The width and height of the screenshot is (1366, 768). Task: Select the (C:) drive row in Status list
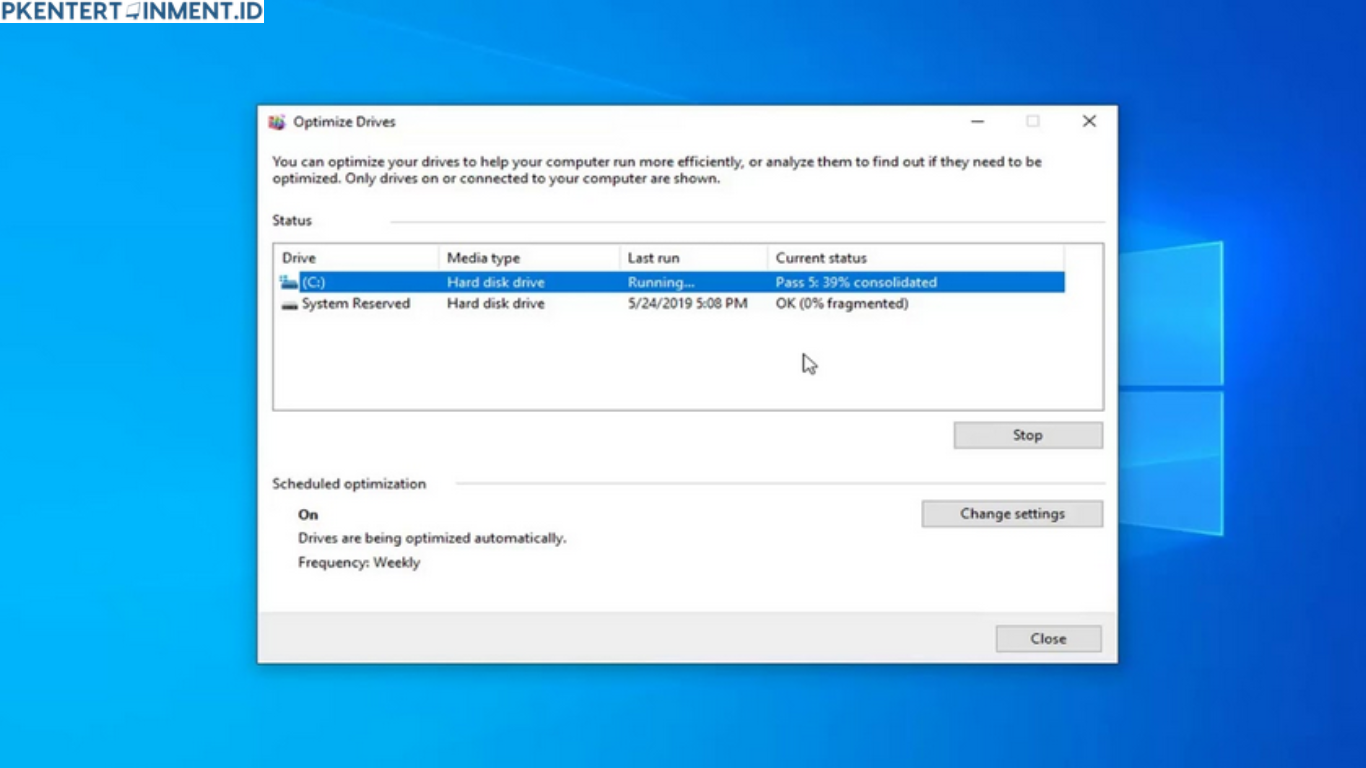600,281
